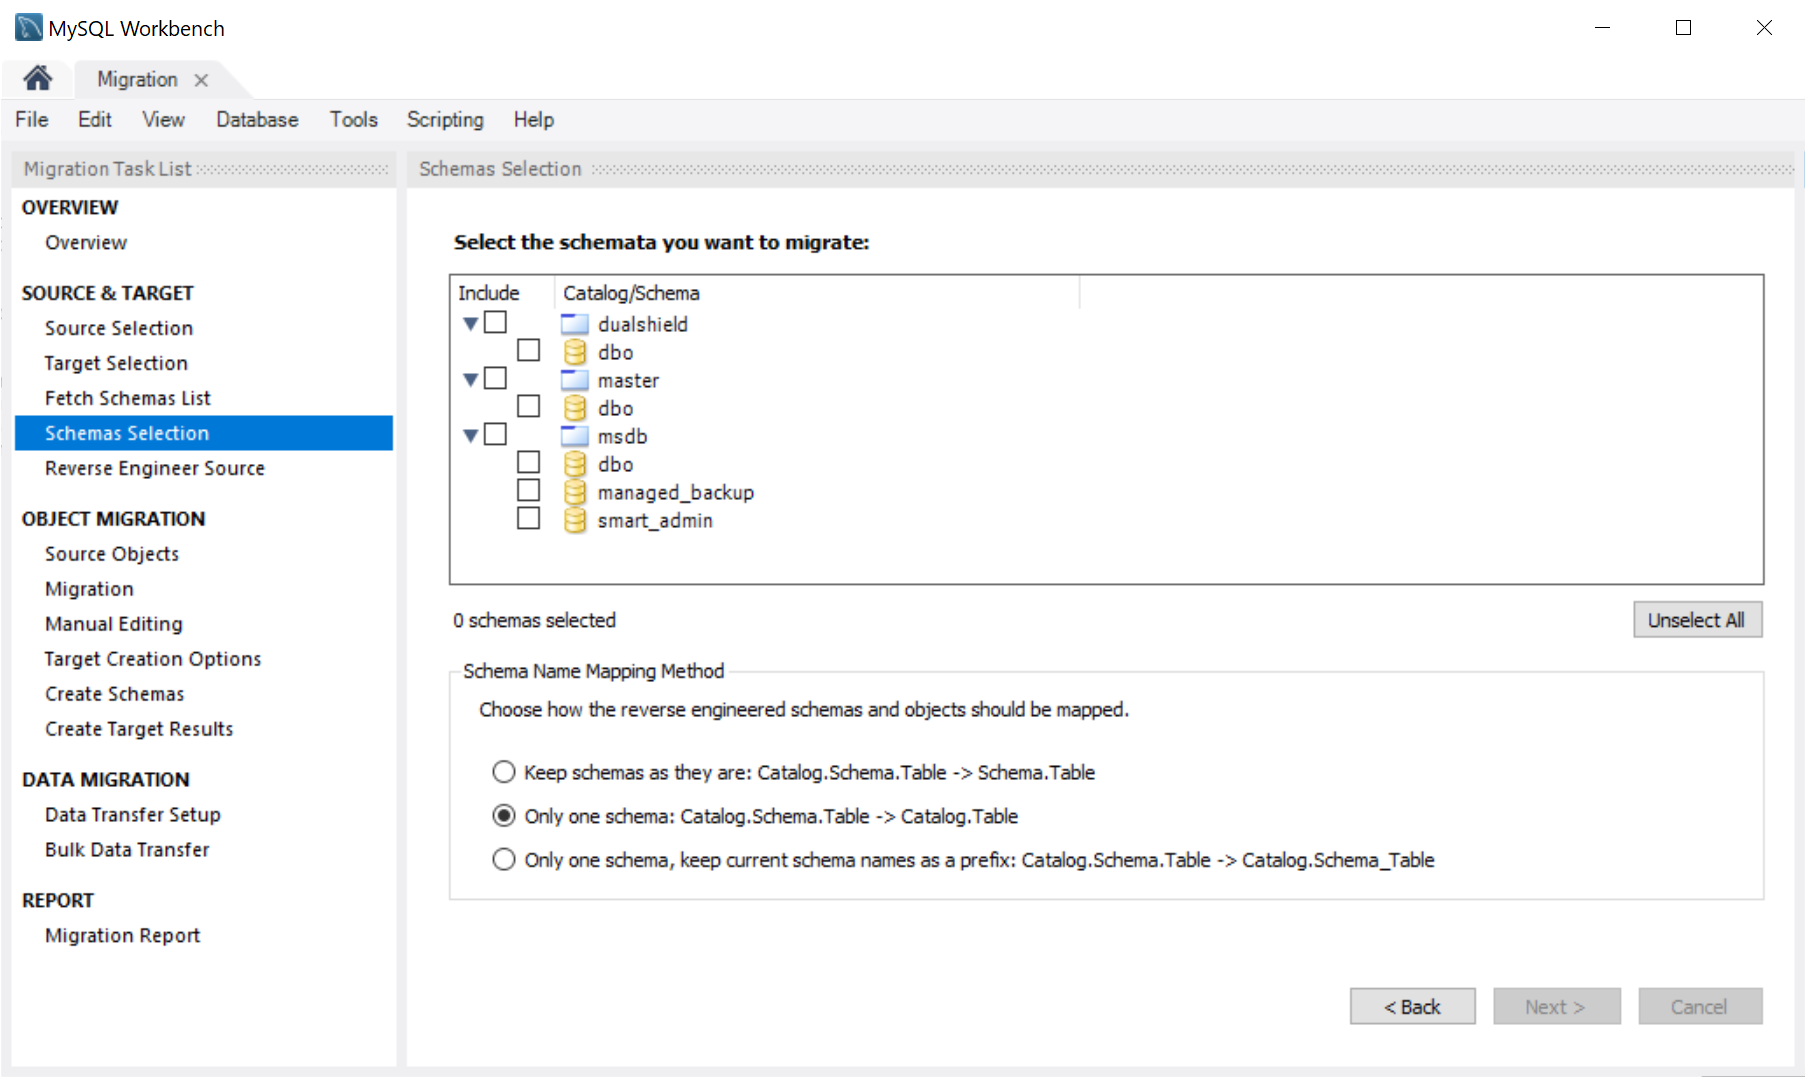Open the Scripting menu
The width and height of the screenshot is (1806, 1077).
point(445,120)
